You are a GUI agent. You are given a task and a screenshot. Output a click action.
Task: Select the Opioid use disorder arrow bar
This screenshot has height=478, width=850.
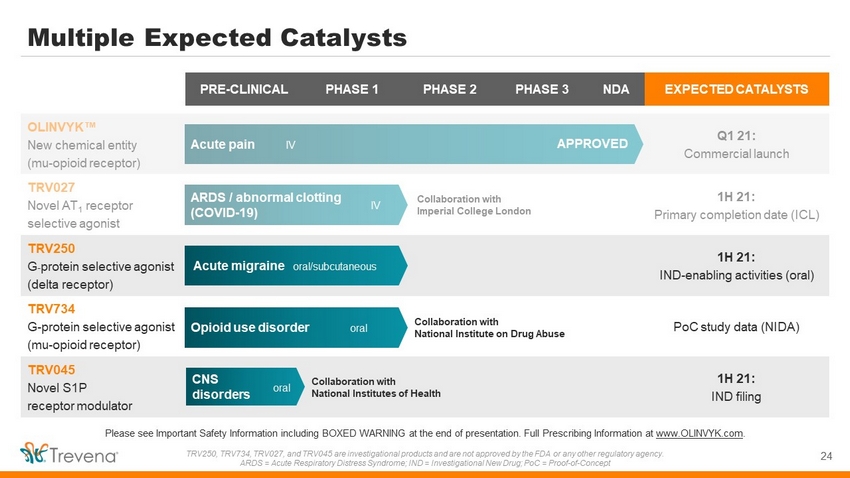[295, 327]
